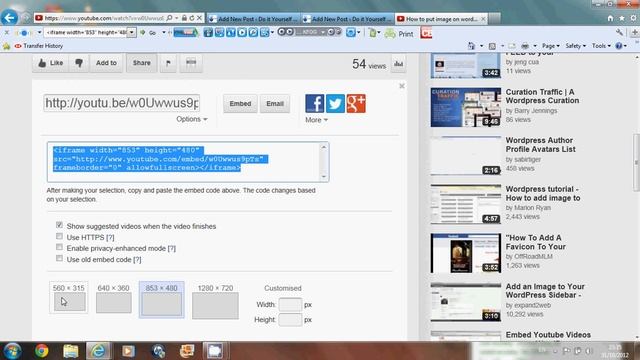
Task: Click the custom Width field
Action: 290,304
